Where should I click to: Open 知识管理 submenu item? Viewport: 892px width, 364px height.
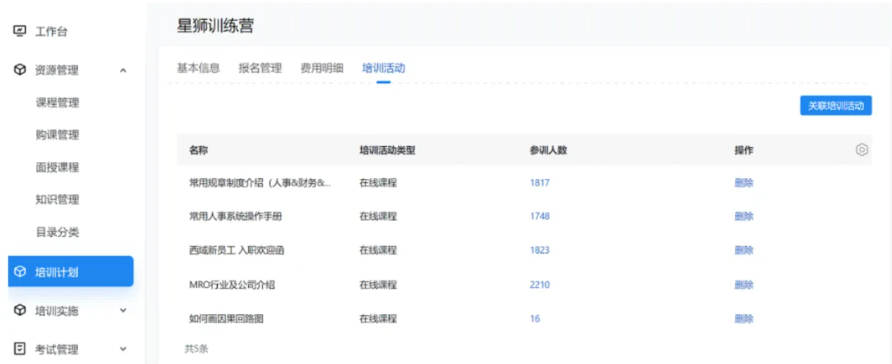[x=57, y=200]
